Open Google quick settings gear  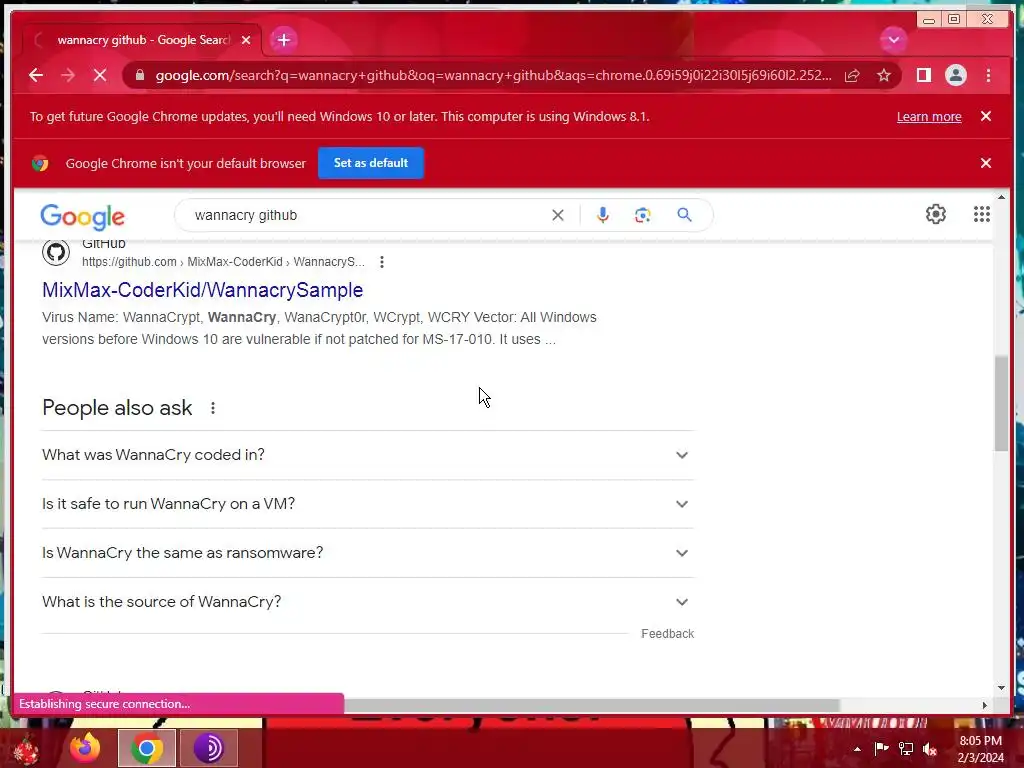click(x=936, y=214)
